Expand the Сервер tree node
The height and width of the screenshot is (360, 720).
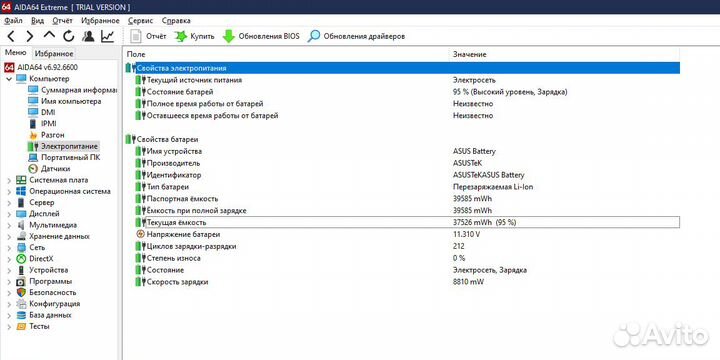9,202
